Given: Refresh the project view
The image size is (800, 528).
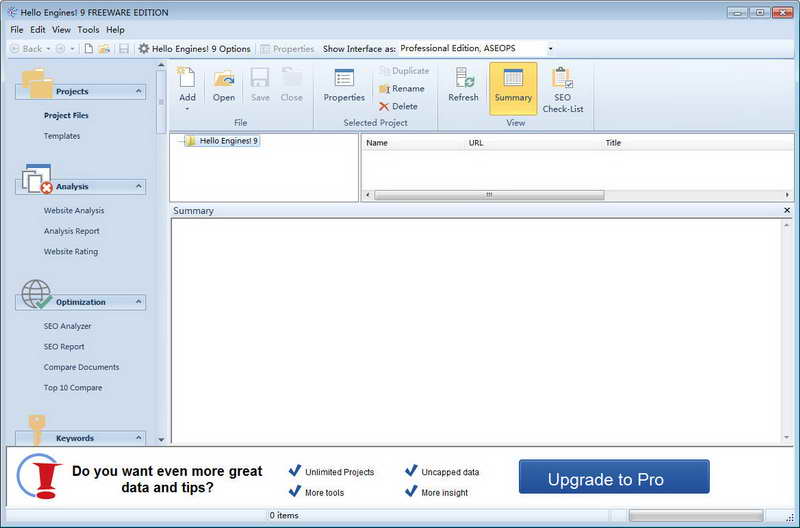Looking at the screenshot, I should pos(463,85).
